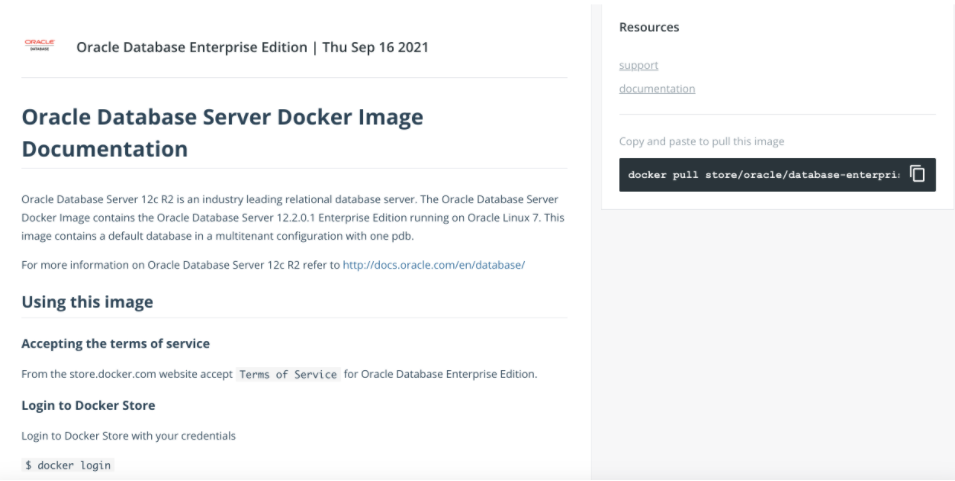This screenshot has width=955, height=481.
Task: Click the 'Login to Docker Store' heading
Action: (88, 406)
